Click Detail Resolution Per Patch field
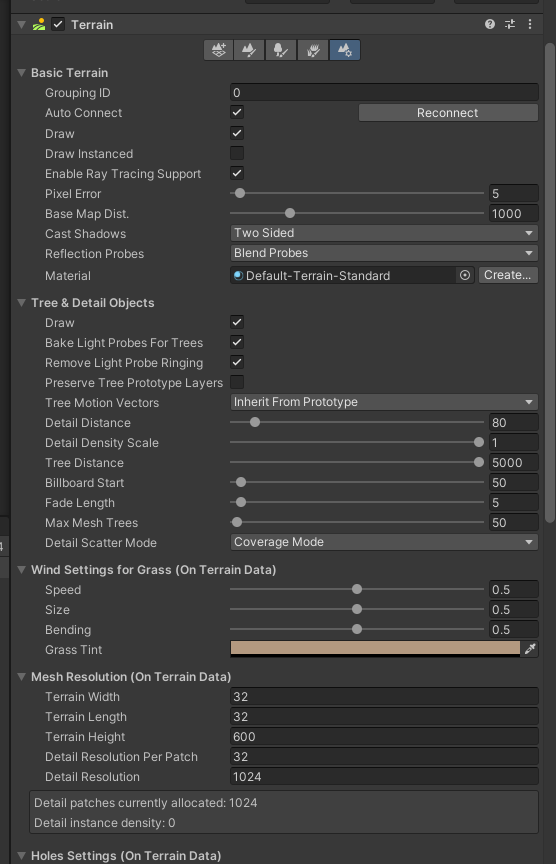 tap(384, 757)
